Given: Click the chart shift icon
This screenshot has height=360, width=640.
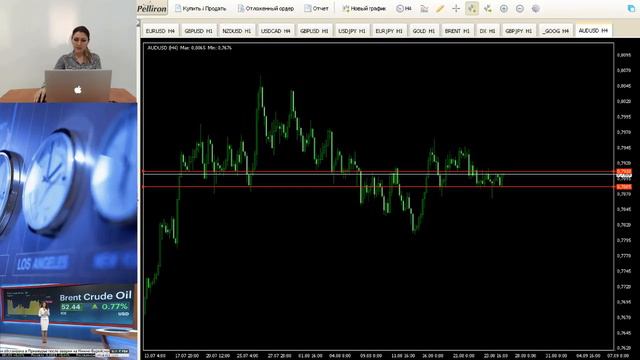Looking at the screenshot, I should point(488,8).
